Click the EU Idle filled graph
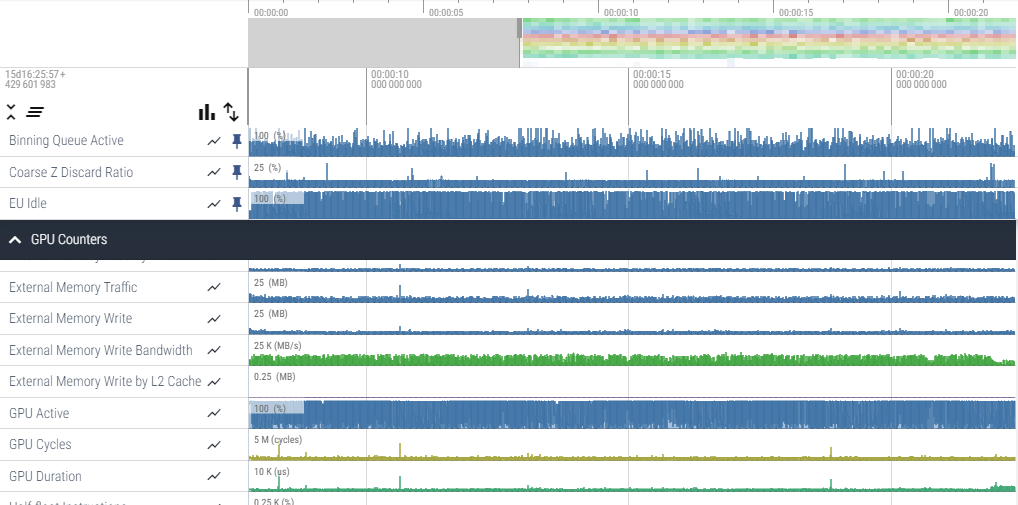Screen dimensions: 1018x505 [632, 204]
